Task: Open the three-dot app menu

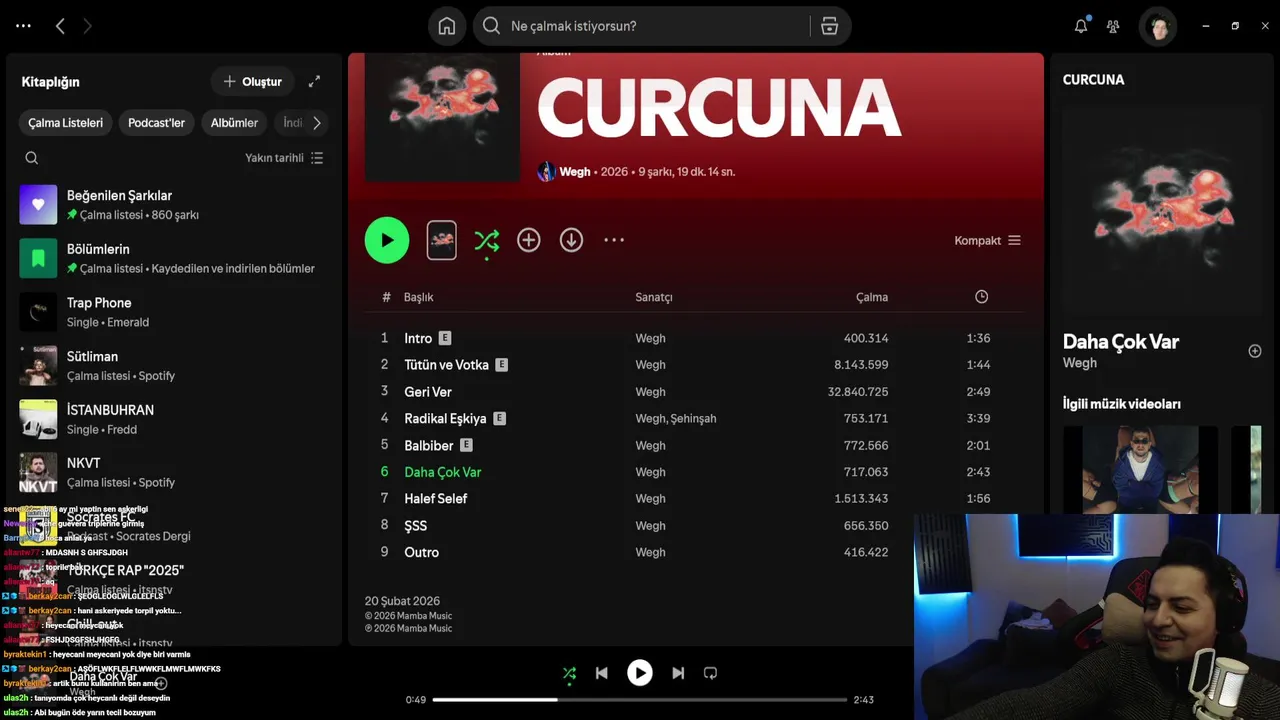Action: tap(23, 26)
